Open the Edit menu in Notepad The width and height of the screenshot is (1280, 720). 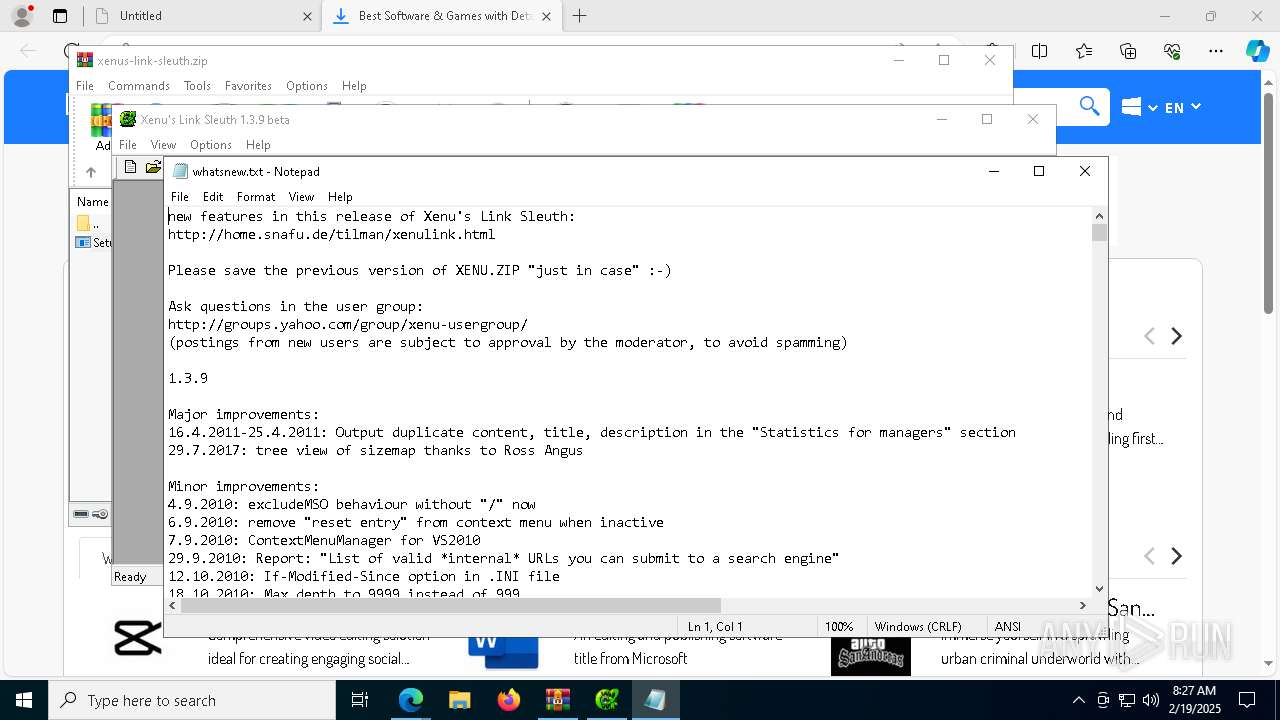pyautogui.click(x=213, y=197)
